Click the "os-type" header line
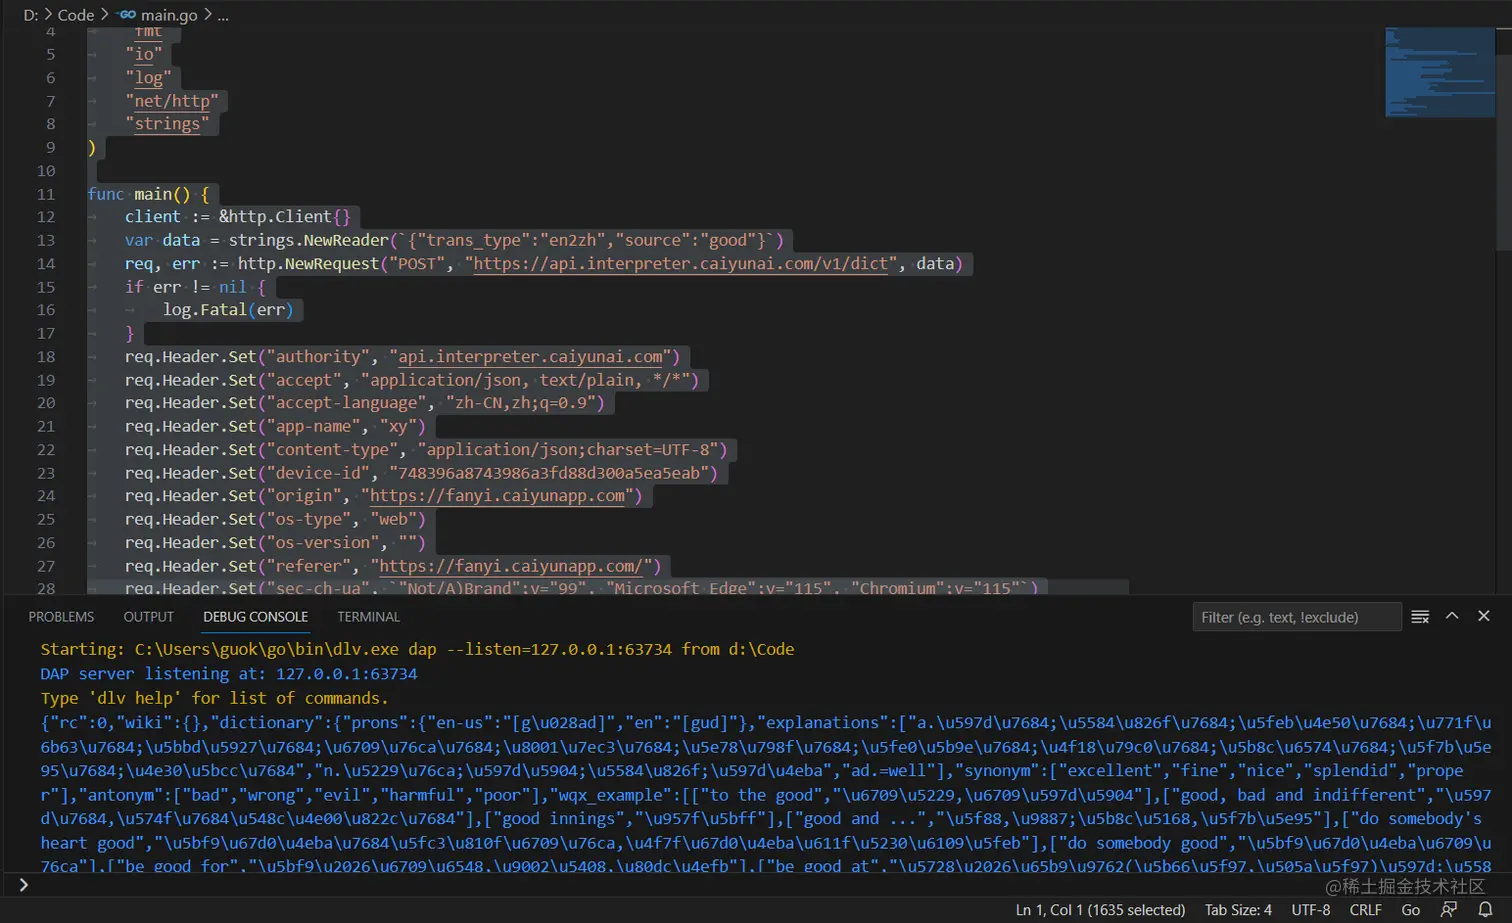 point(275,520)
